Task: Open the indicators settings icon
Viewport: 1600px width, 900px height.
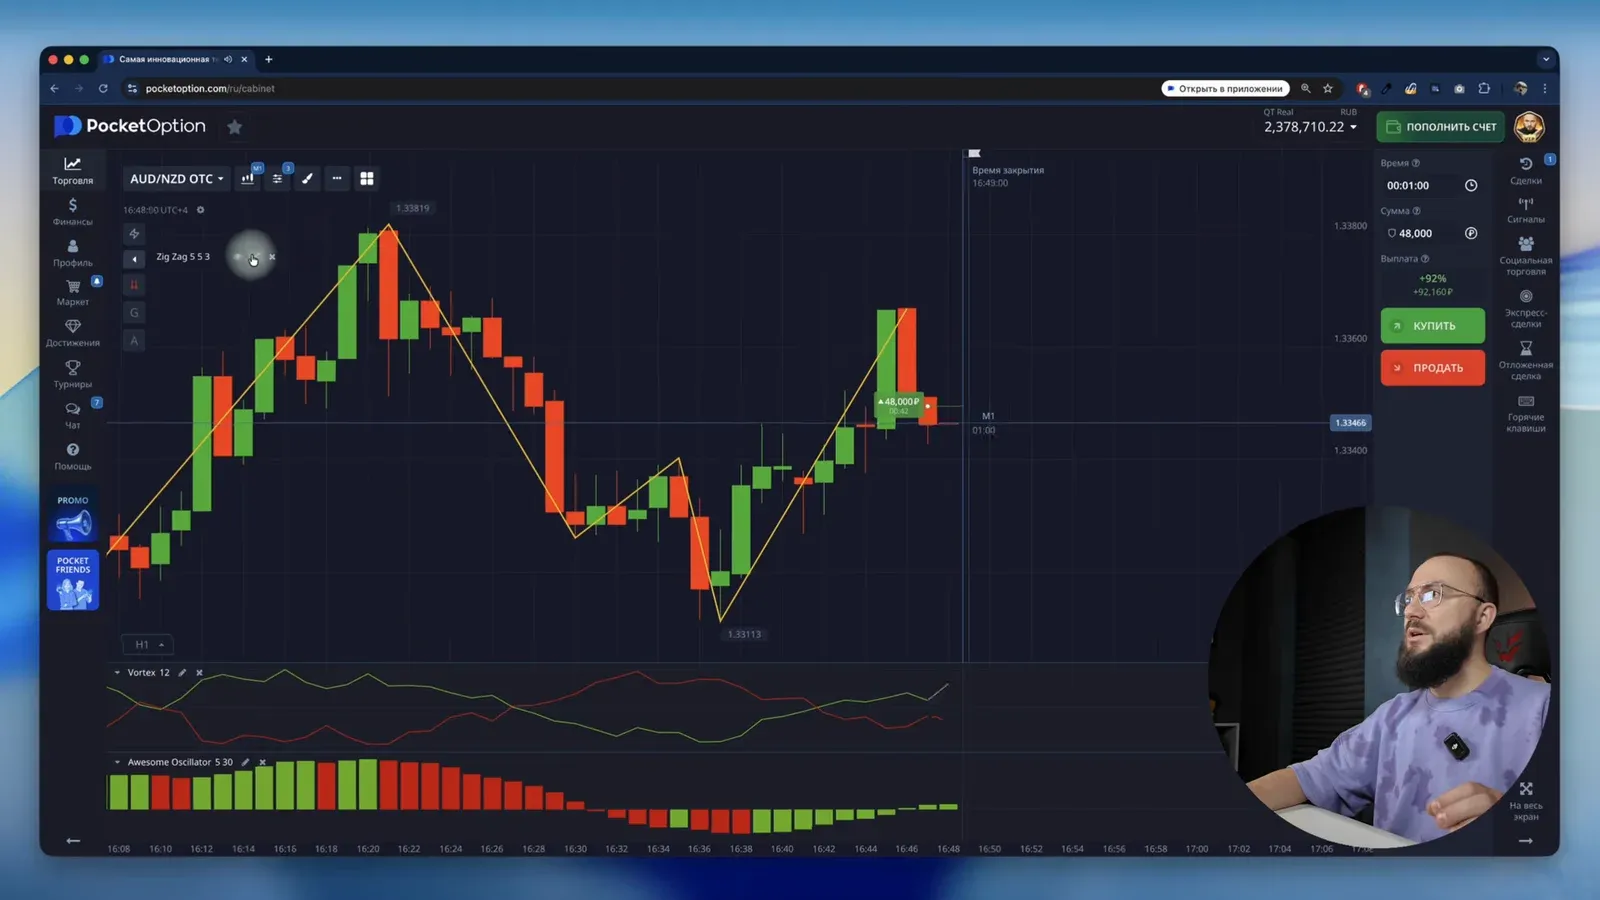Action: pyautogui.click(x=278, y=178)
